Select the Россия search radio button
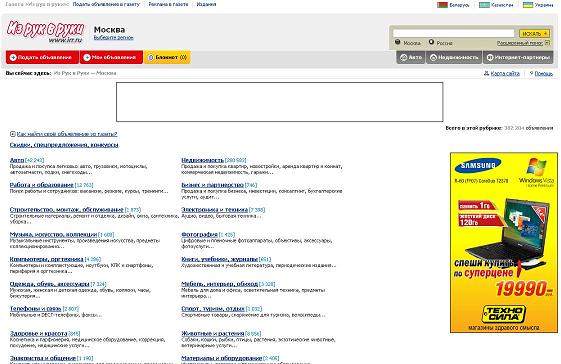Image resolution: width=561 pixels, height=364 pixels. point(431,42)
